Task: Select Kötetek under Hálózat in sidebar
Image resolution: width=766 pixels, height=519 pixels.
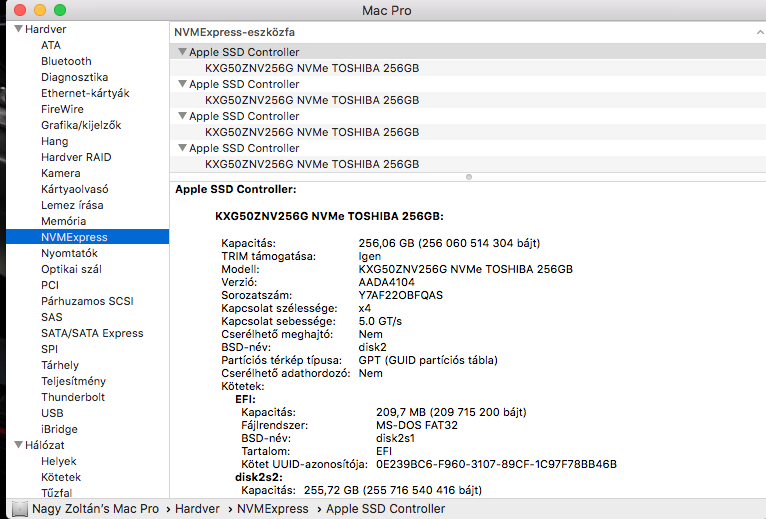Action: pos(61,477)
